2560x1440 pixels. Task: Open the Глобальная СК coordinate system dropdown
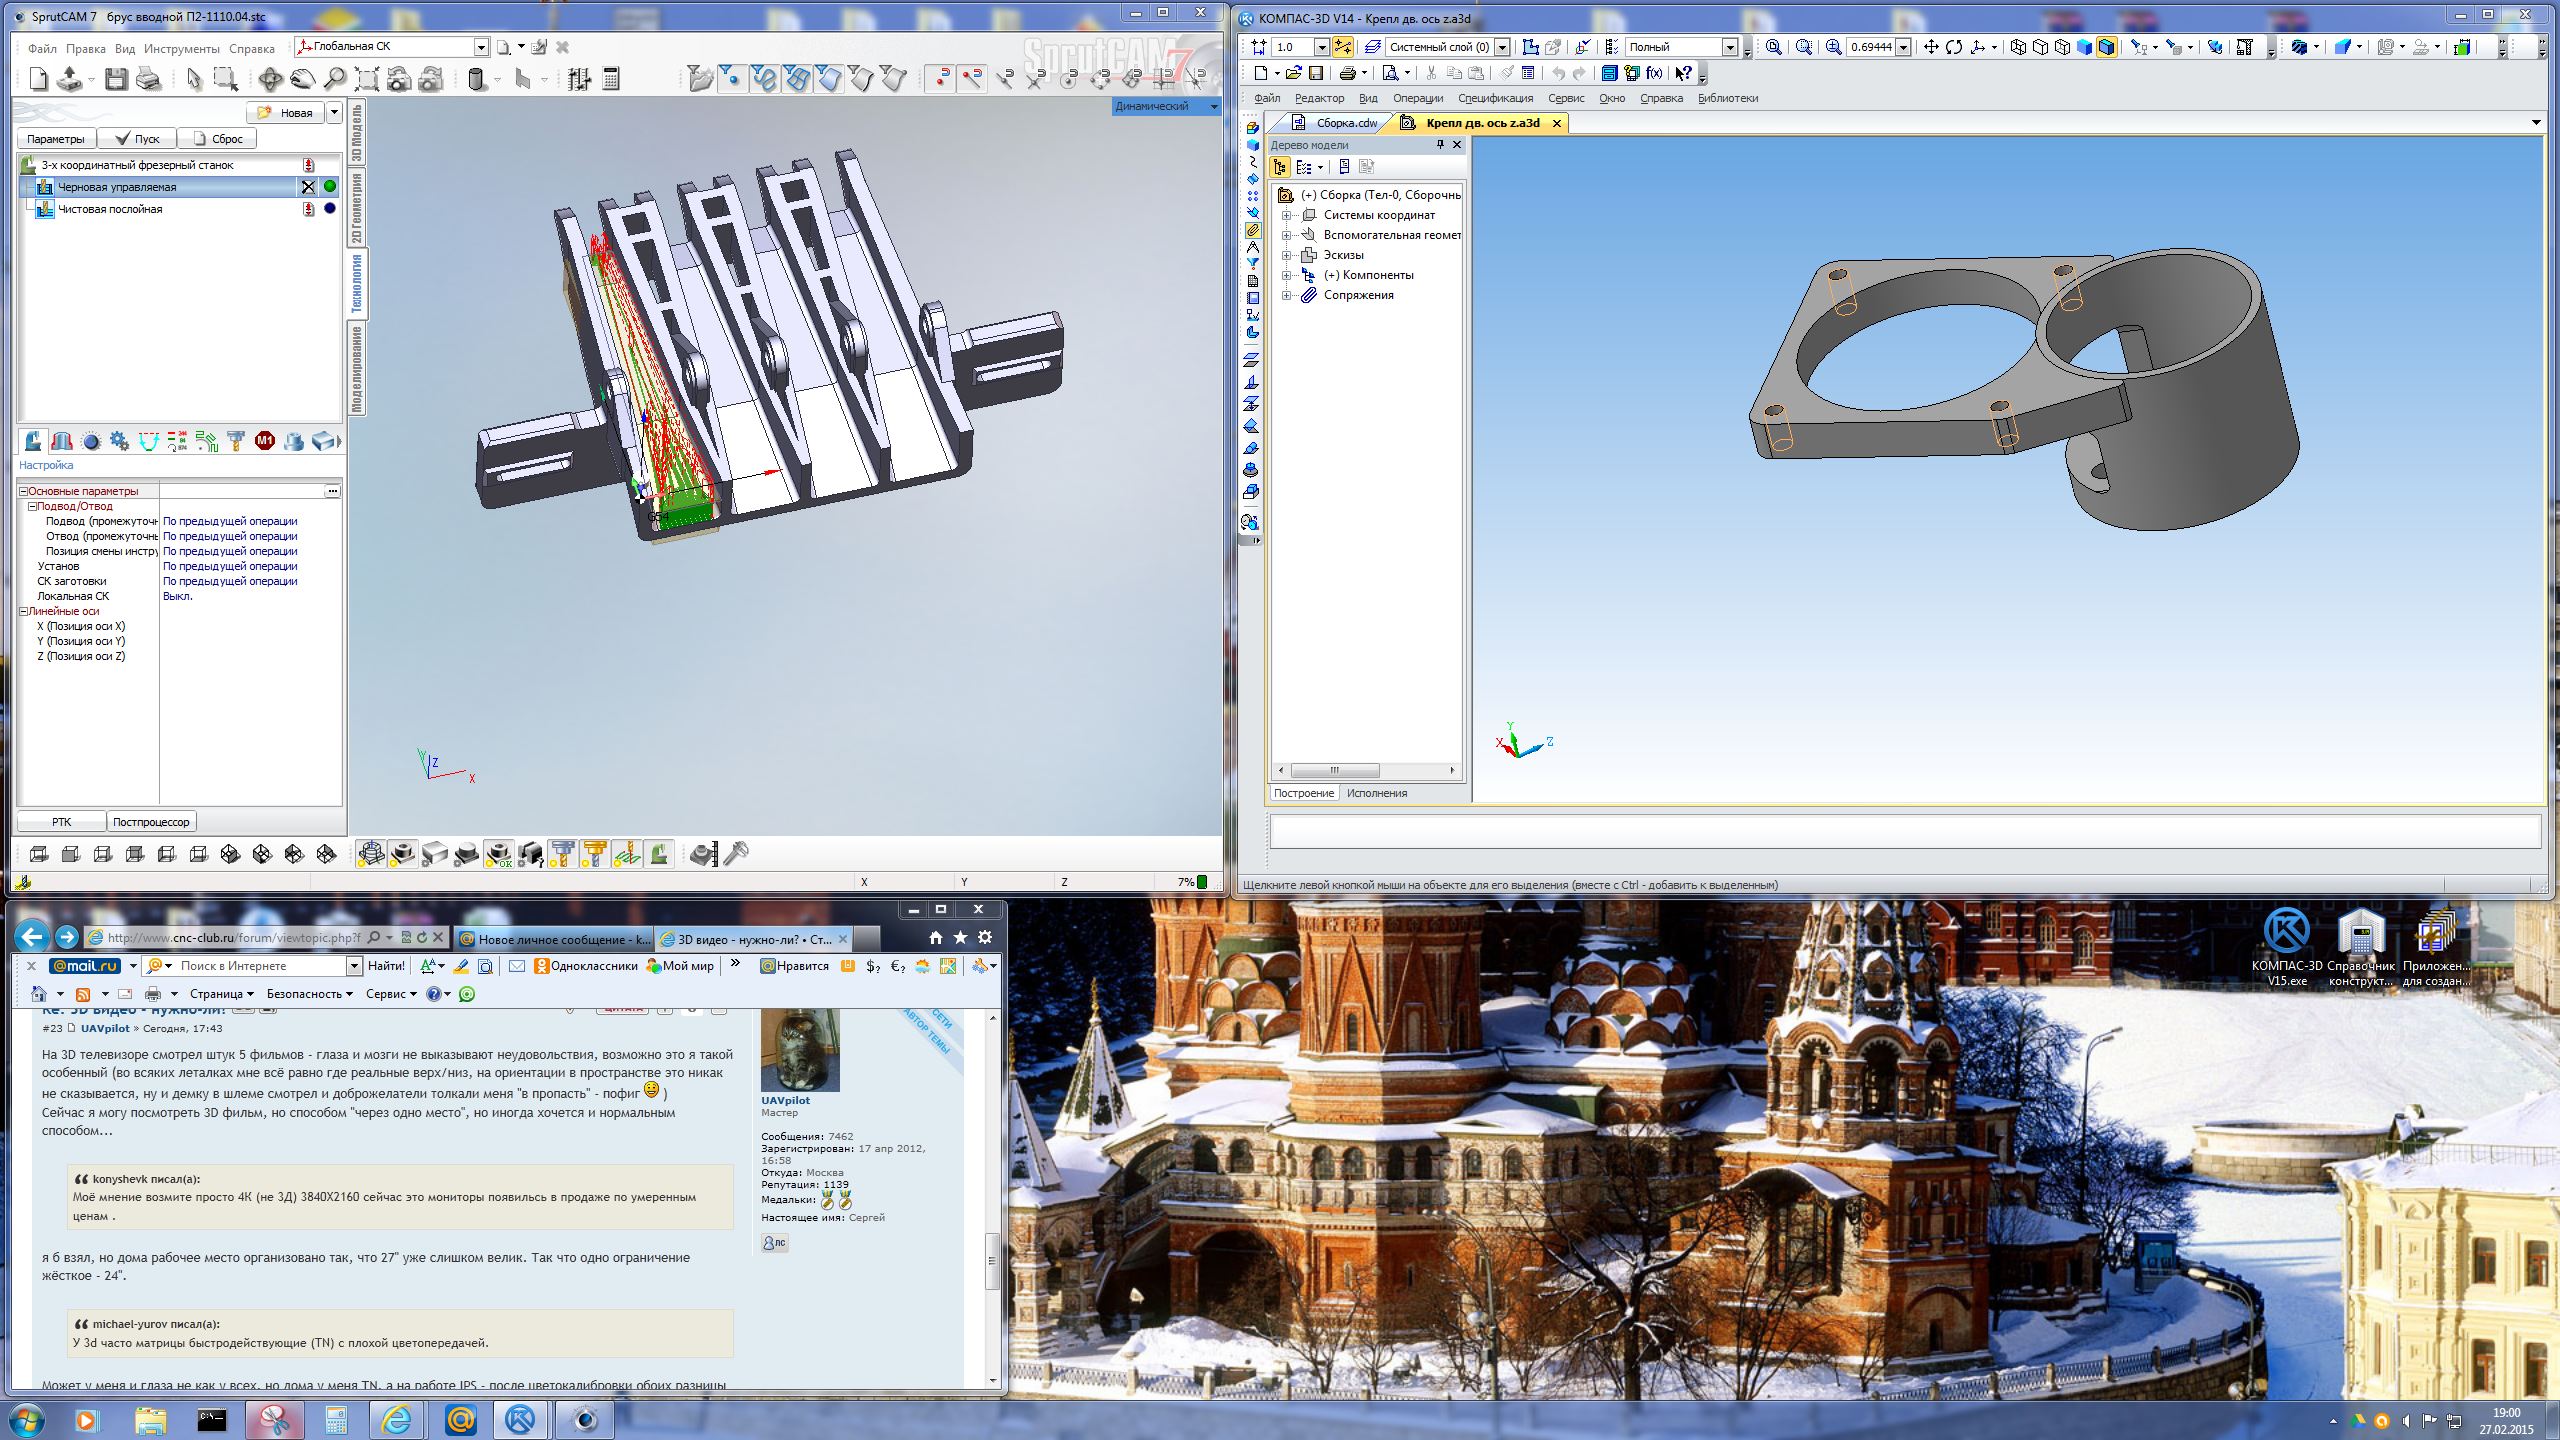click(481, 47)
